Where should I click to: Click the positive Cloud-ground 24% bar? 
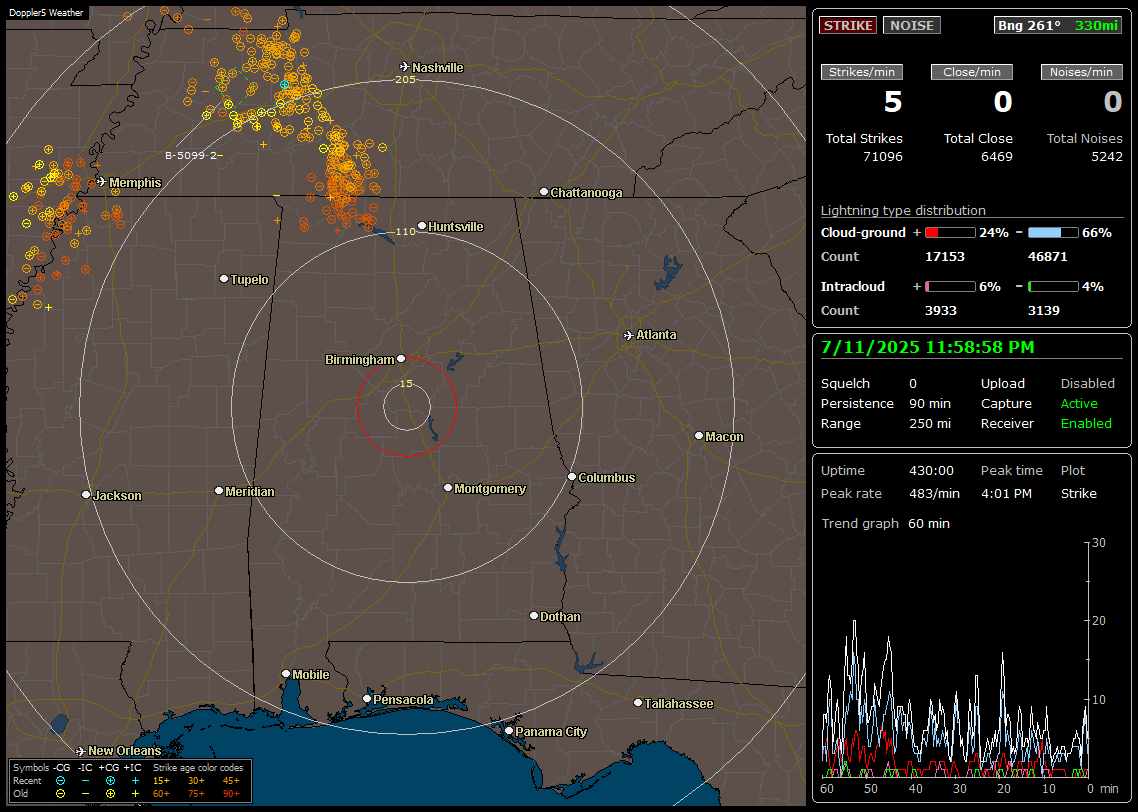click(x=950, y=233)
